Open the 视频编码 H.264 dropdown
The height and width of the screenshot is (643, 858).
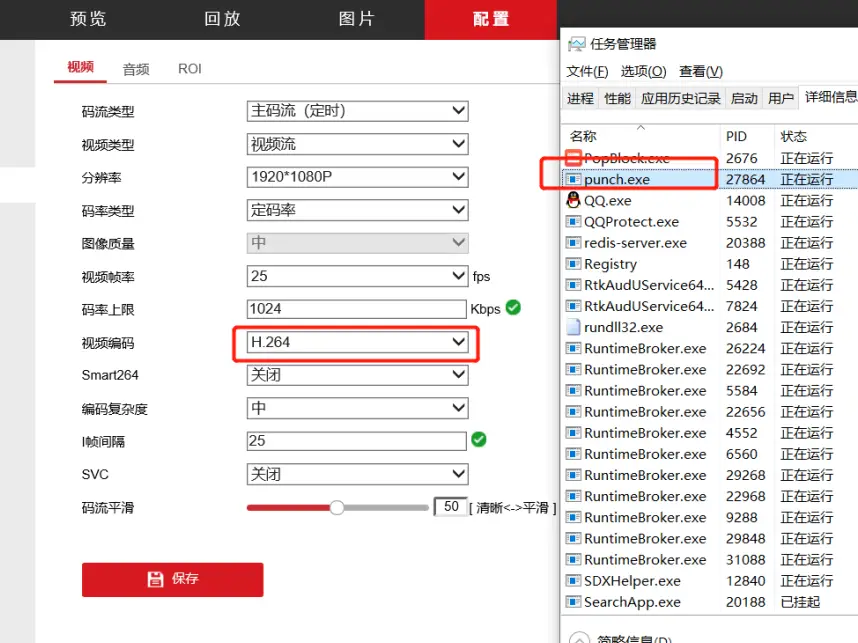[357, 342]
